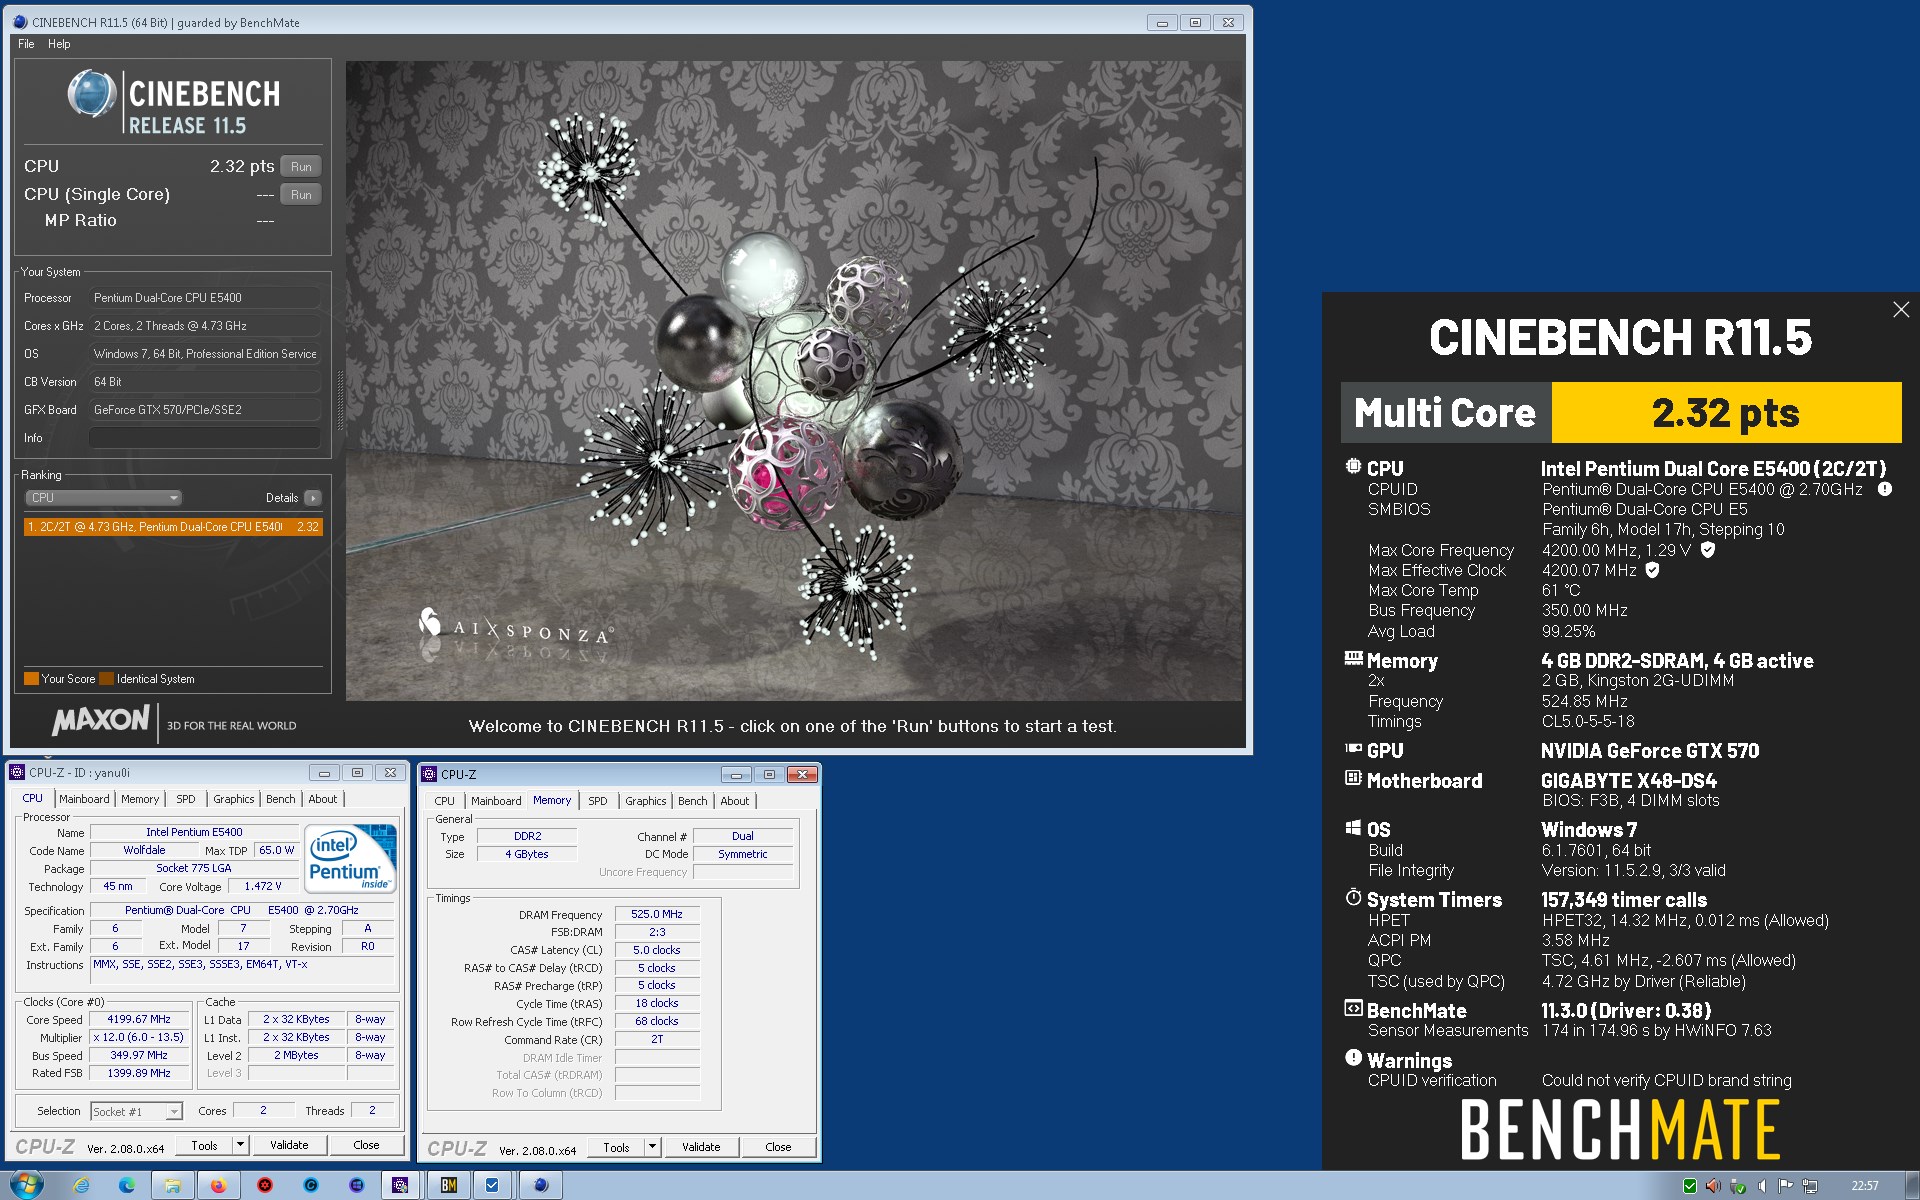Viewport: 1920px width, 1200px height.
Task: Click Validate in CPU-Z yanu0i window
Action: 289,1145
